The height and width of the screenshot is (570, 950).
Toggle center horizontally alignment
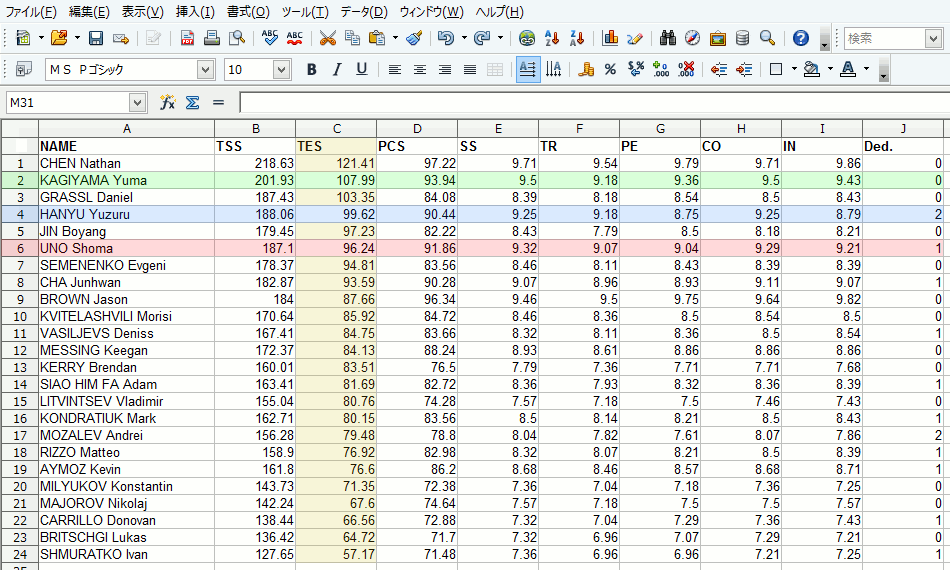420,69
